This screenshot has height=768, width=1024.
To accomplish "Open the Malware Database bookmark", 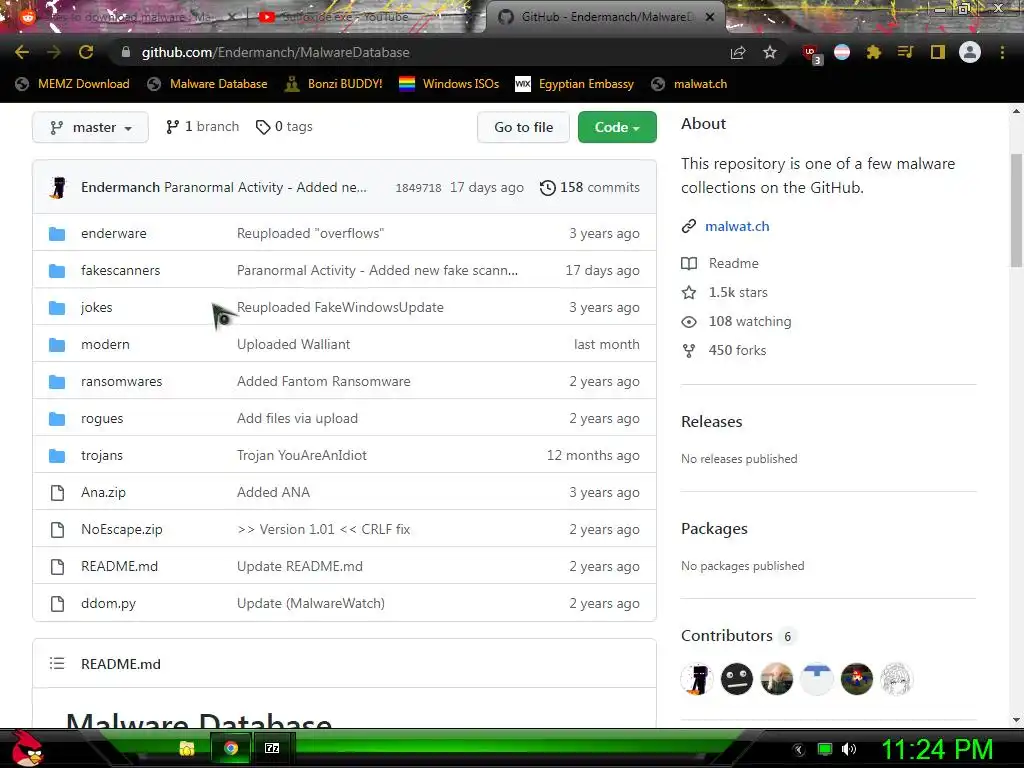I will [208, 84].
